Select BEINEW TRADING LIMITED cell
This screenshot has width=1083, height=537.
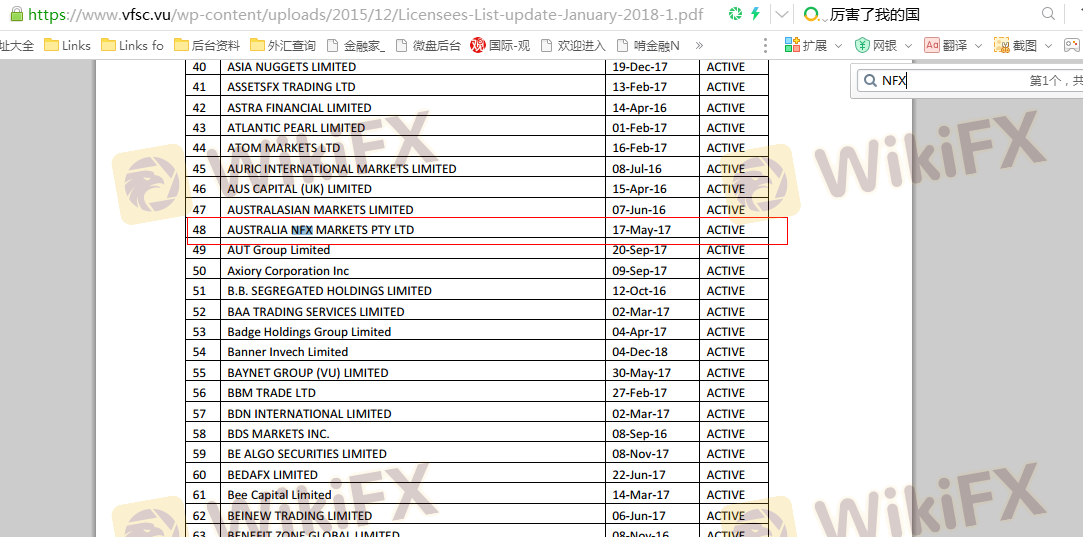click(x=412, y=515)
